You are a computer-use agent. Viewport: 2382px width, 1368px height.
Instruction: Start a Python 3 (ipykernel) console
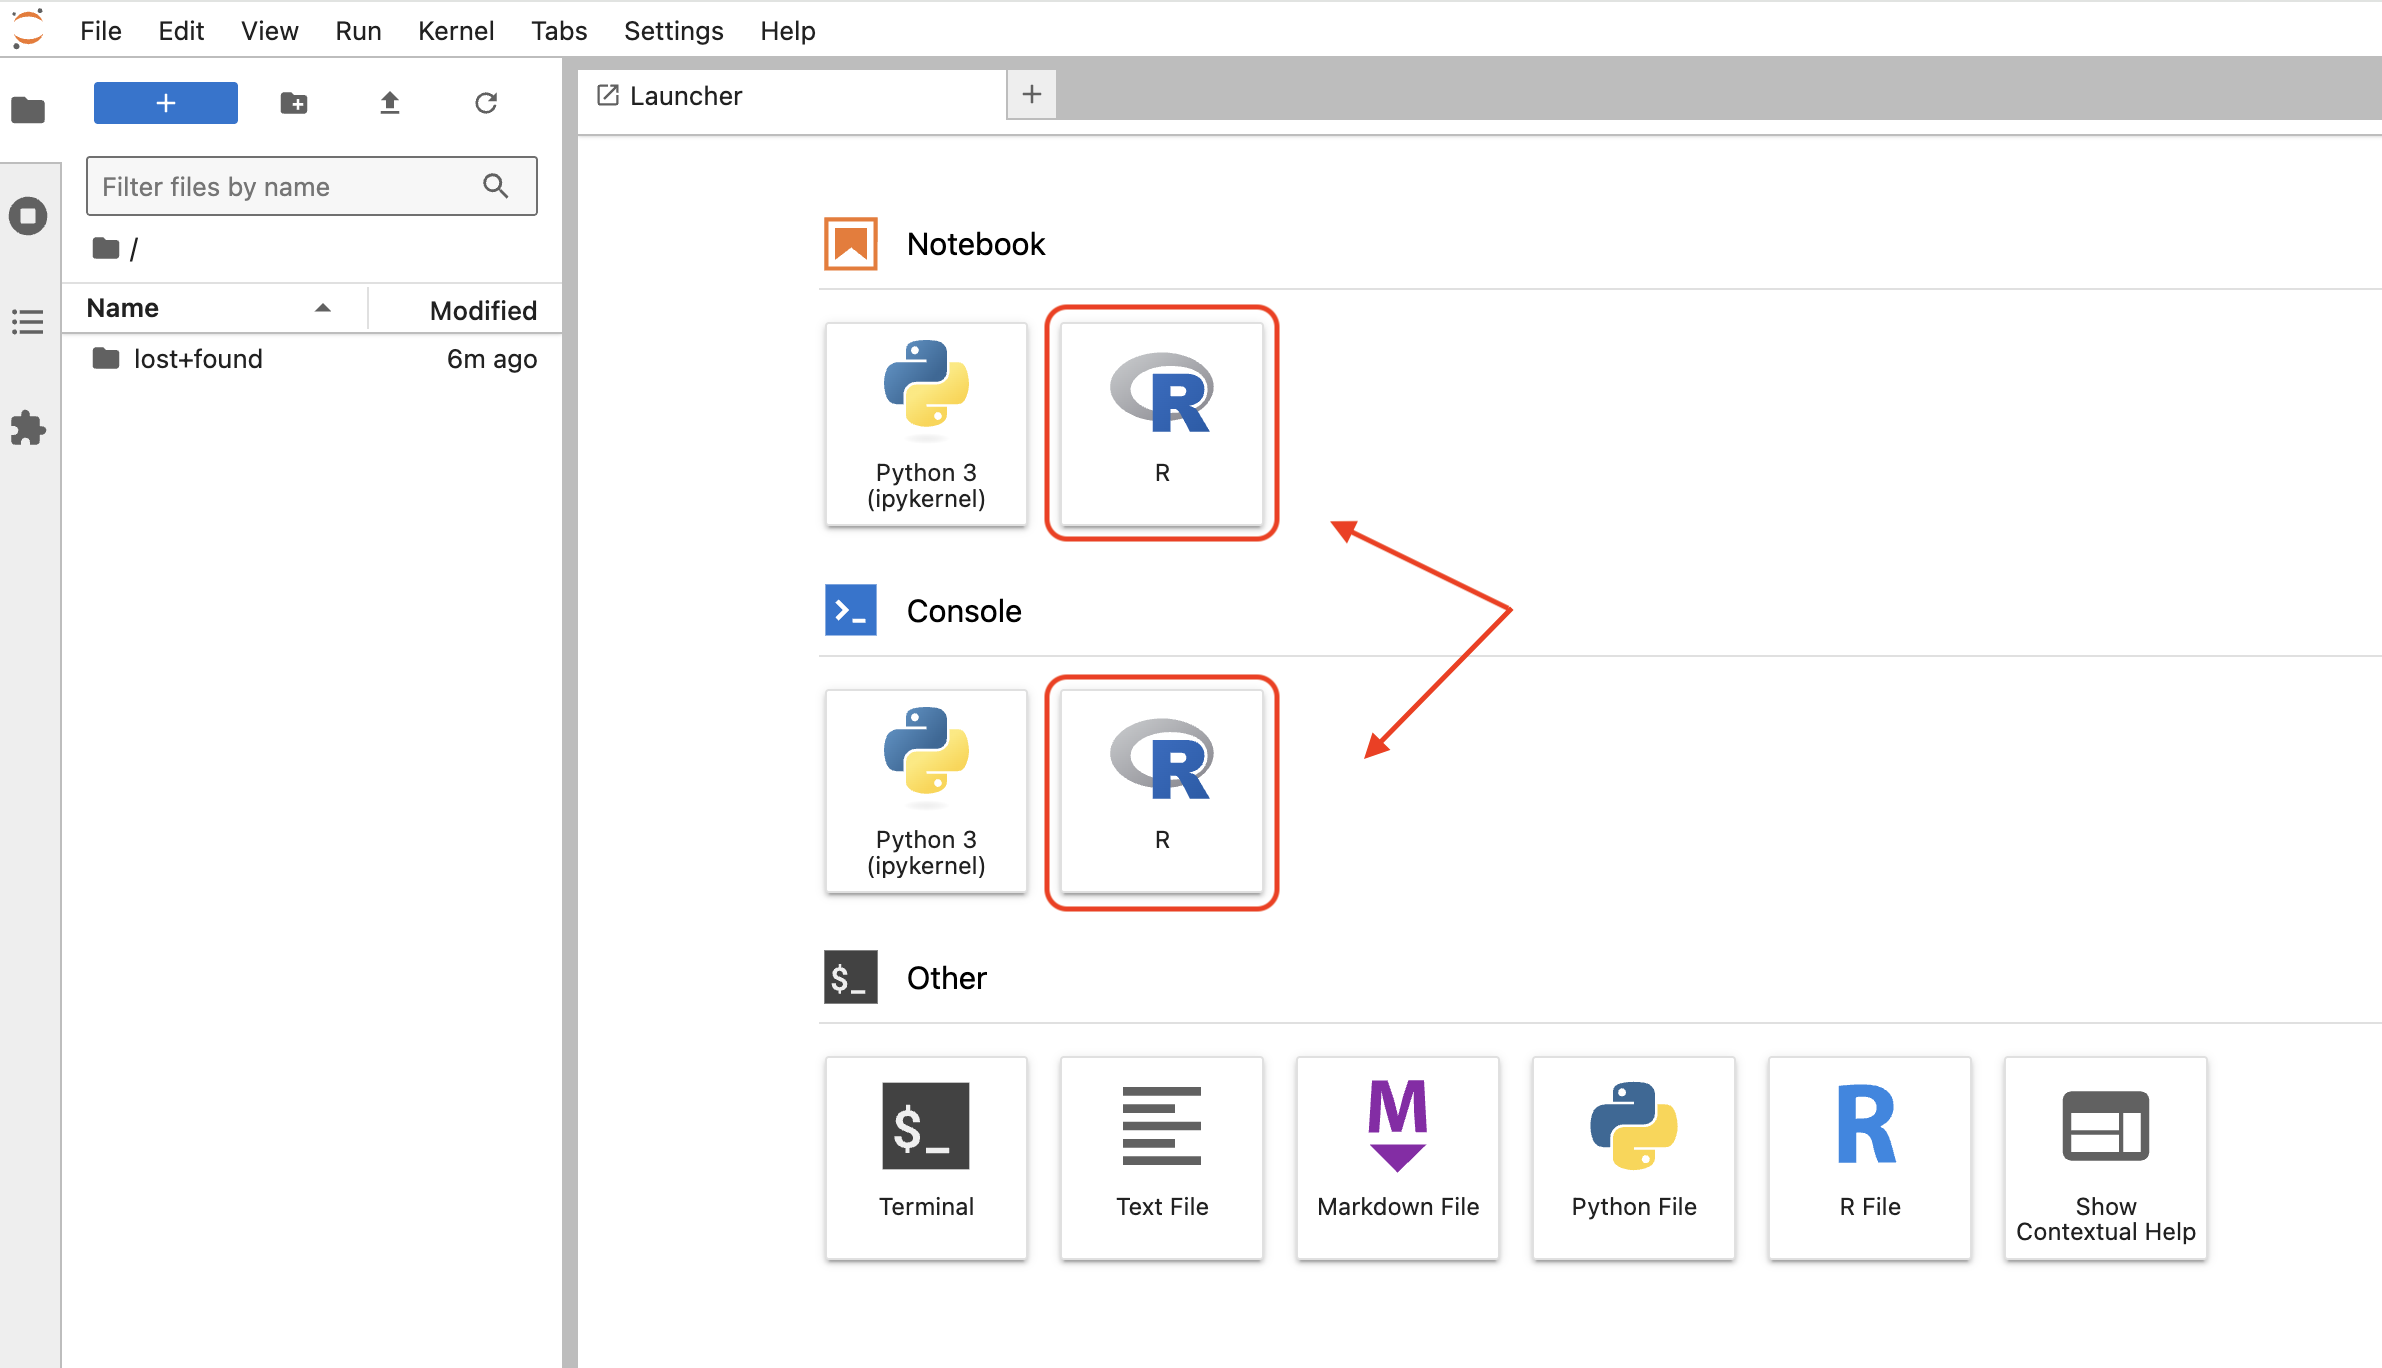tap(926, 791)
